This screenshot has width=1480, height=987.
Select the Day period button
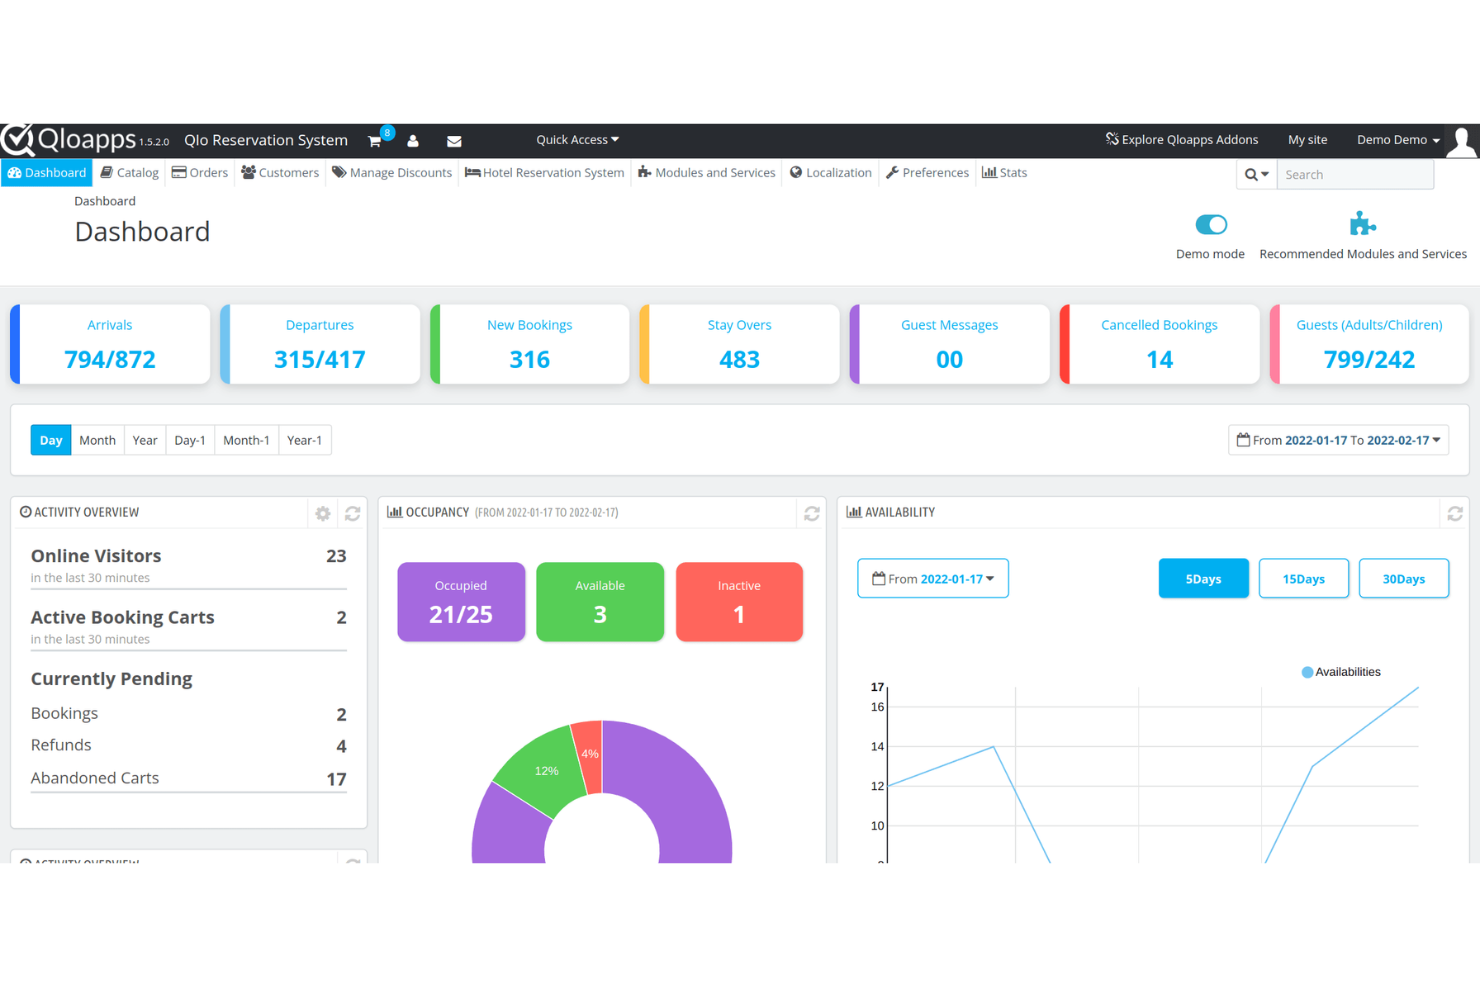(51, 440)
